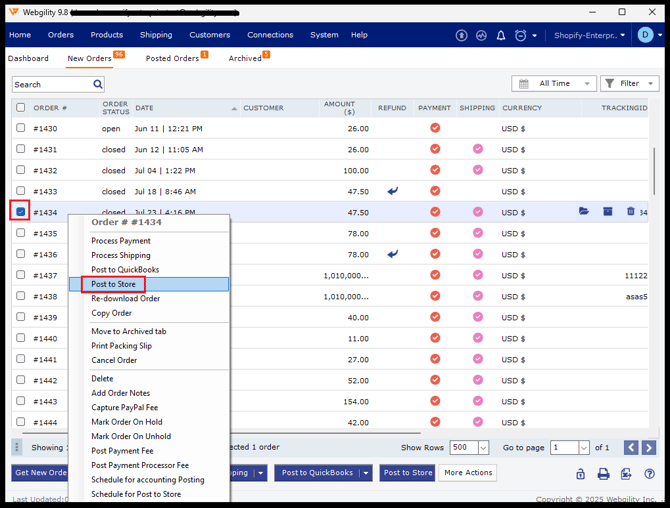Expand the Filter dropdown
This screenshot has width=670, height=508.
[x=629, y=84]
